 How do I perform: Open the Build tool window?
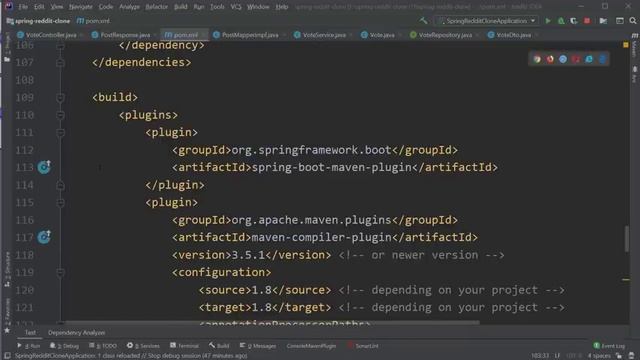pos(219,346)
